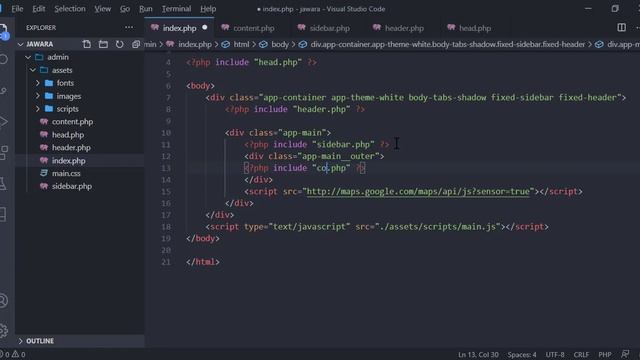Collapse all folders in Explorer
The height and width of the screenshot is (360, 640).
click(x=136, y=44)
